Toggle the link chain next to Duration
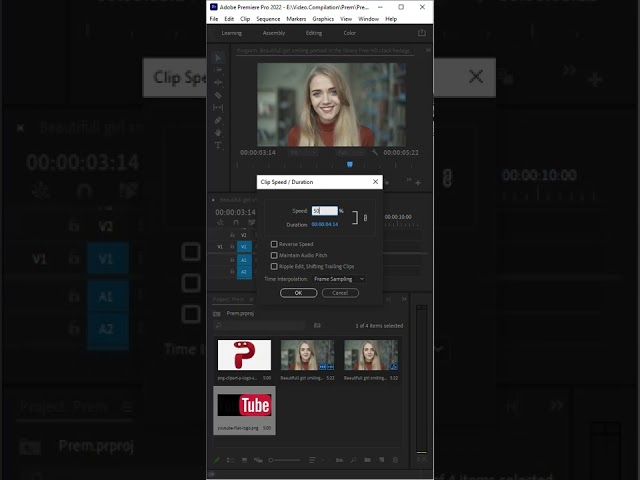 (365, 218)
